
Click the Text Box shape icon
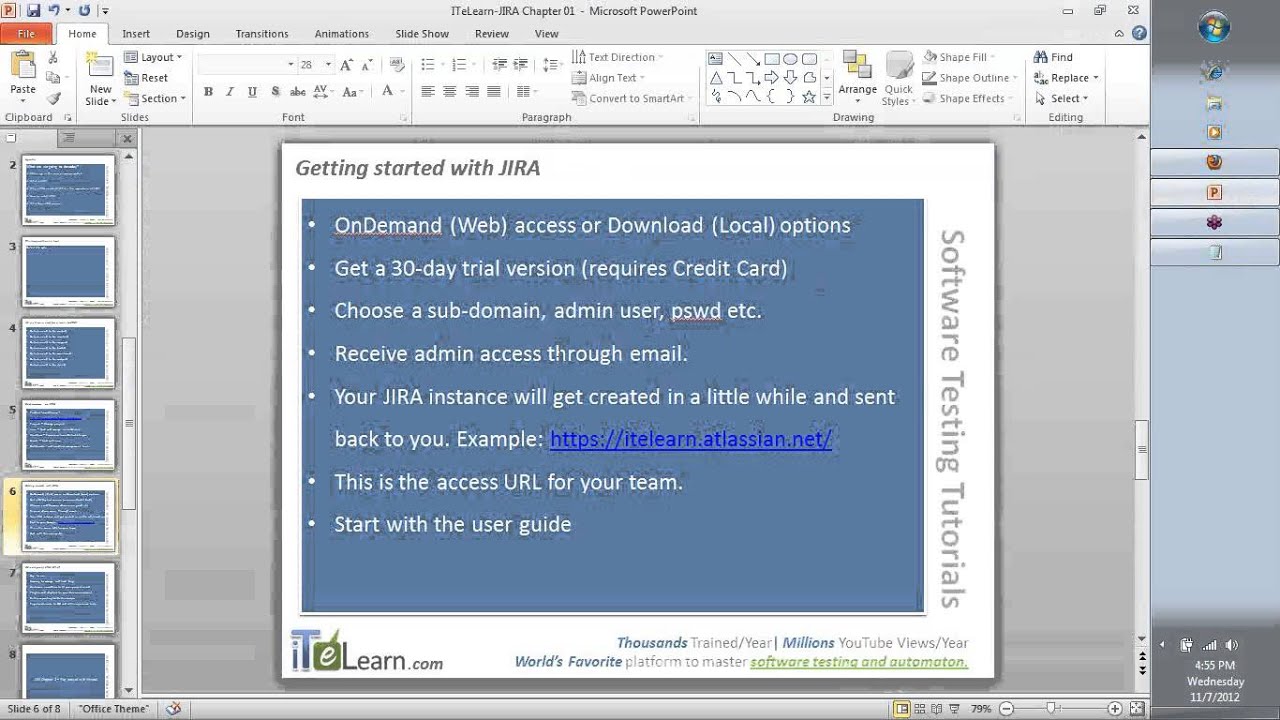click(716, 59)
